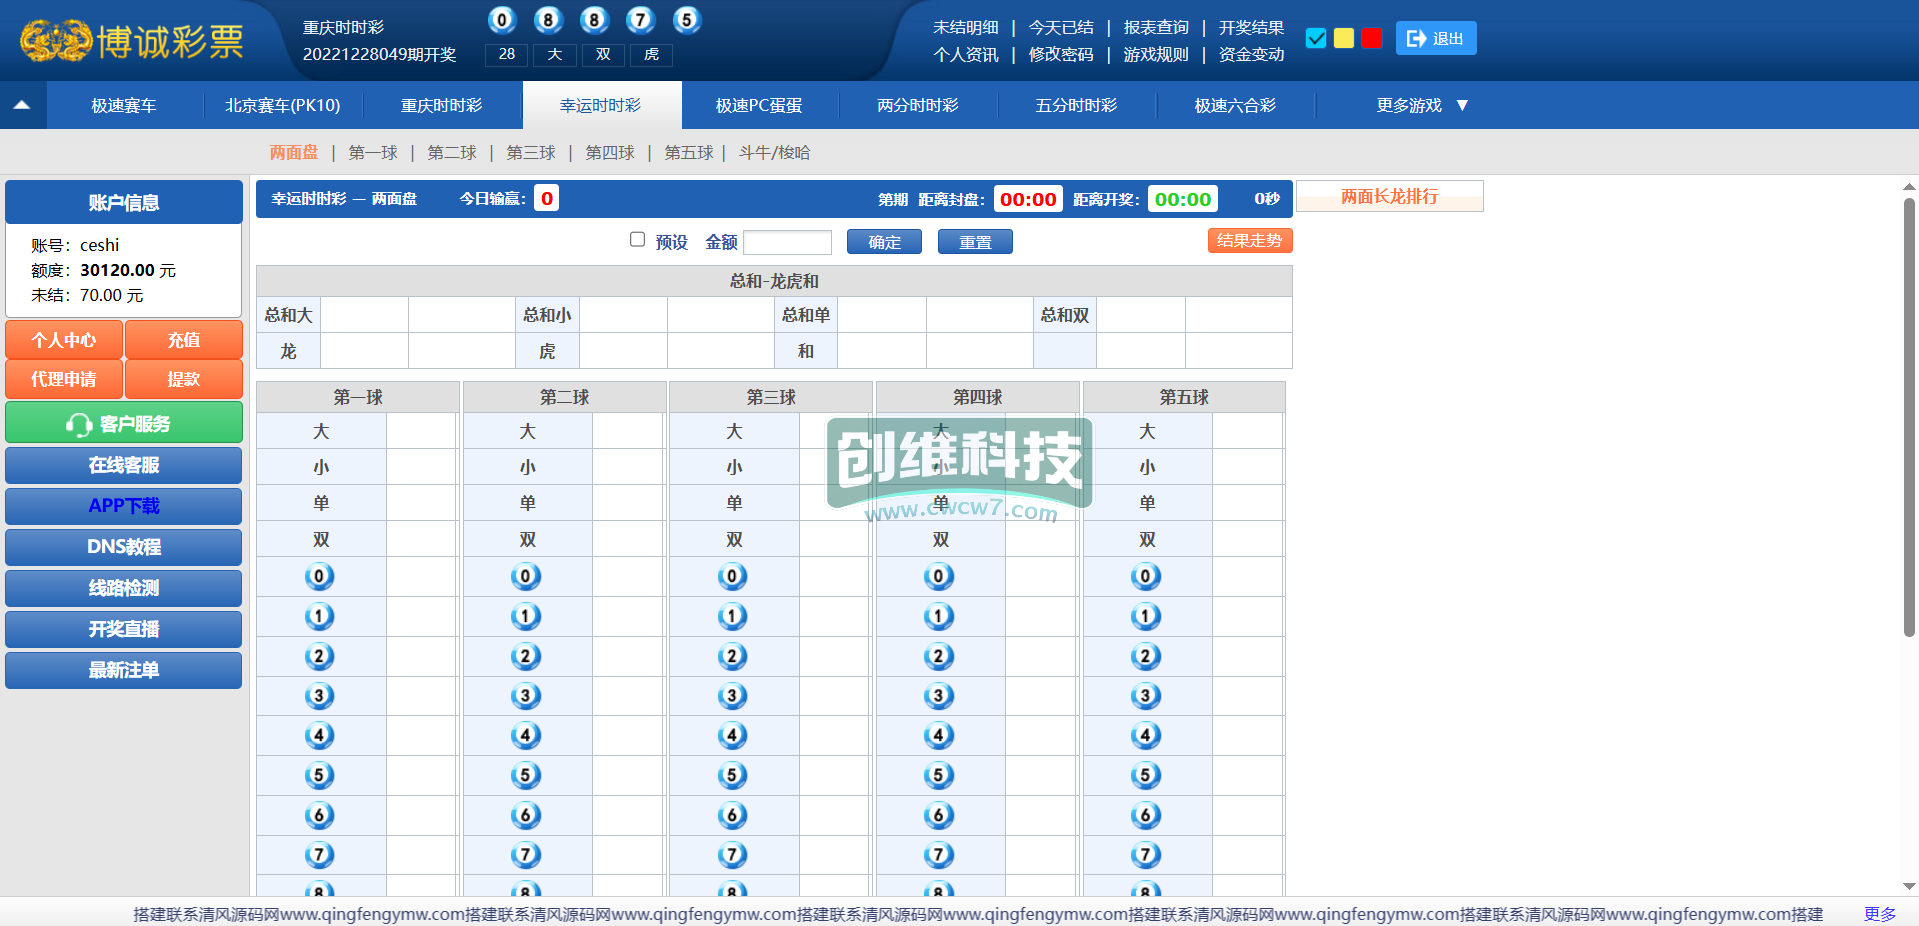1919x926 pixels.
Task: Select the 第一球 sub-menu
Action: tap(373, 152)
